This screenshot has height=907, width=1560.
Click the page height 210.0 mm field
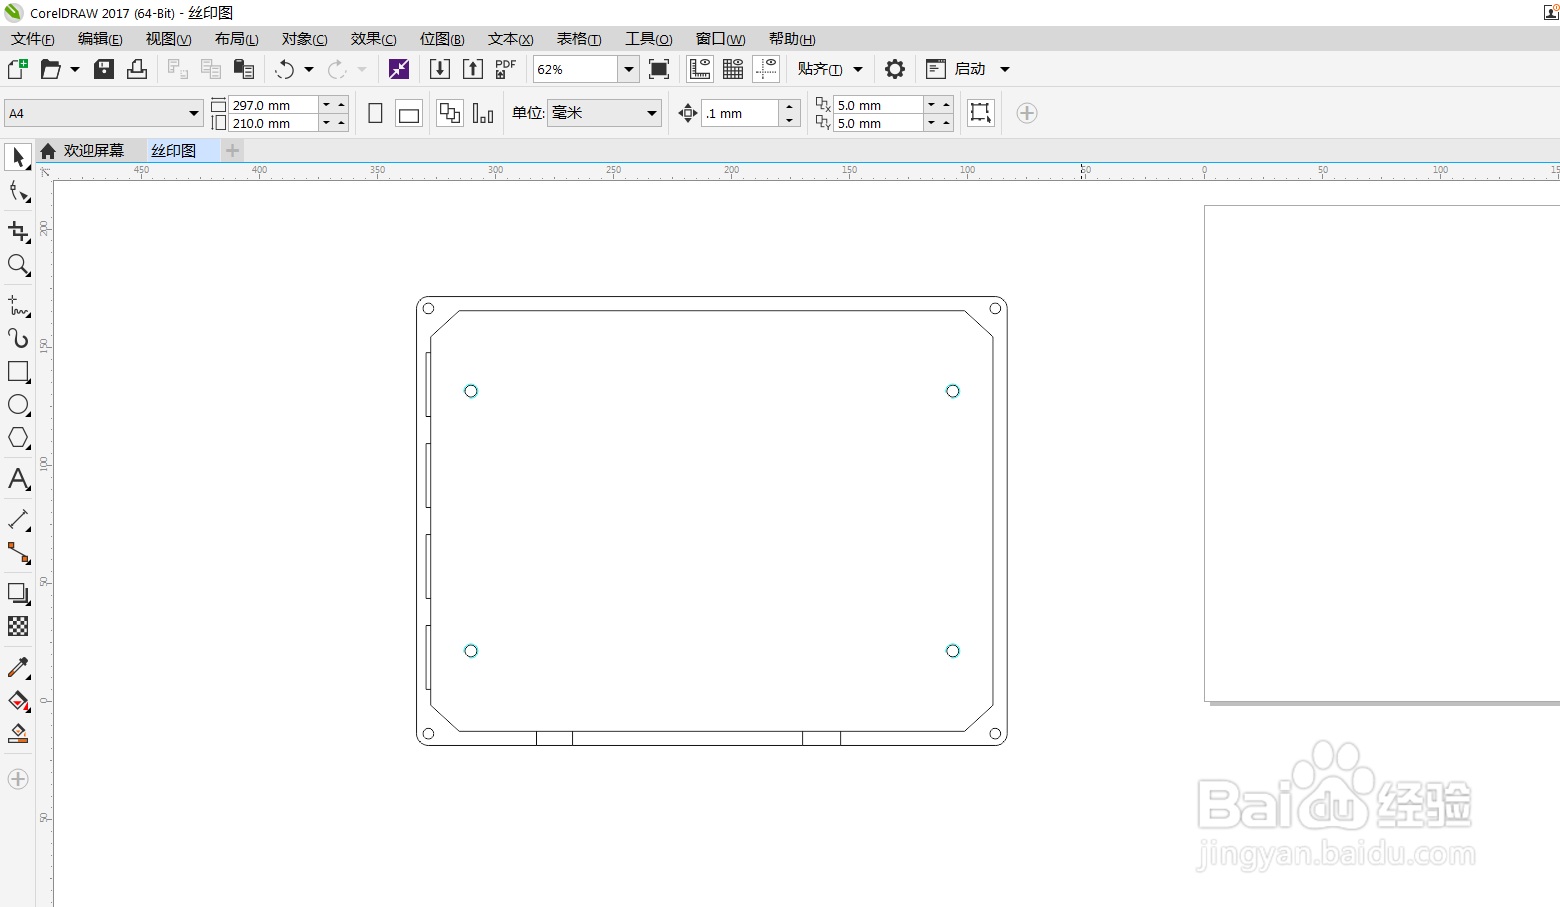[273, 123]
